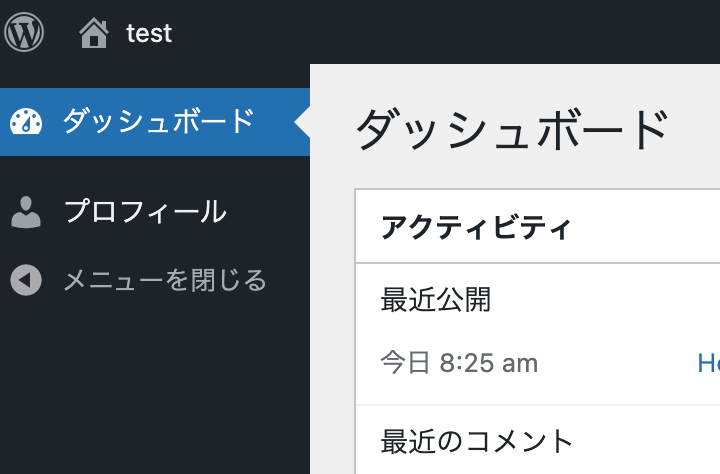
Task: Click the active menu pointer triangle
Action: tap(302, 122)
